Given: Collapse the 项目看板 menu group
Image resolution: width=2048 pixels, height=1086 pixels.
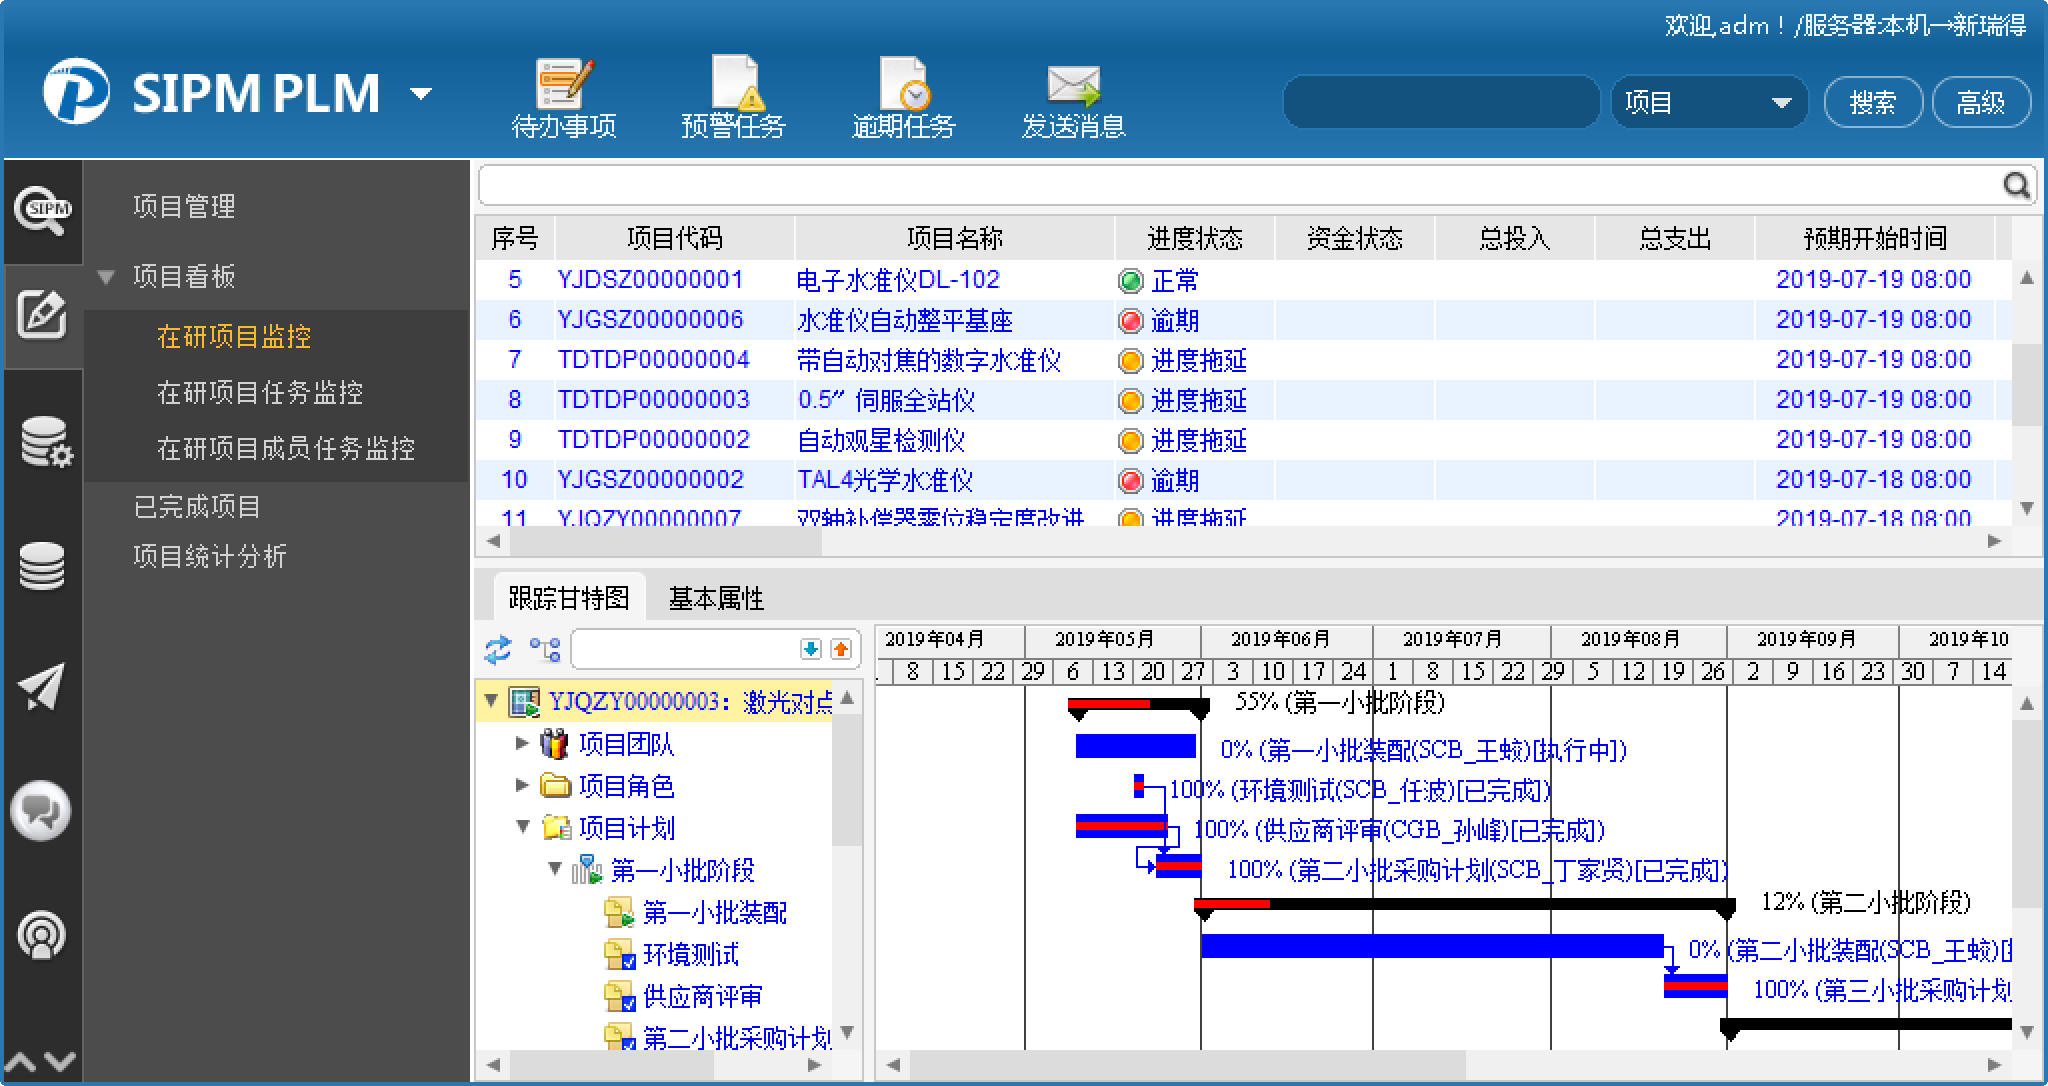Looking at the screenshot, I should pos(106,277).
